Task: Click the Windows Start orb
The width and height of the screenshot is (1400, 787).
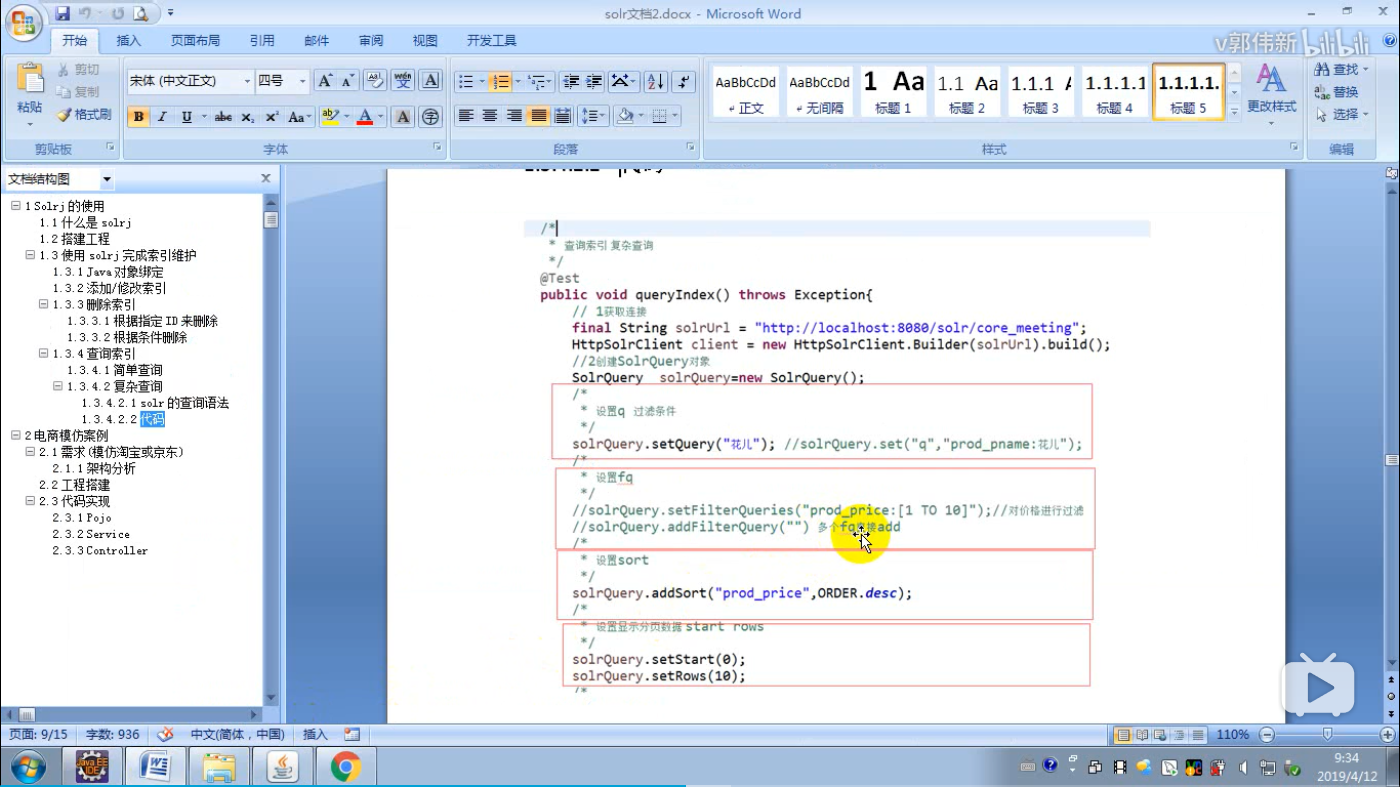Action: [x=28, y=768]
